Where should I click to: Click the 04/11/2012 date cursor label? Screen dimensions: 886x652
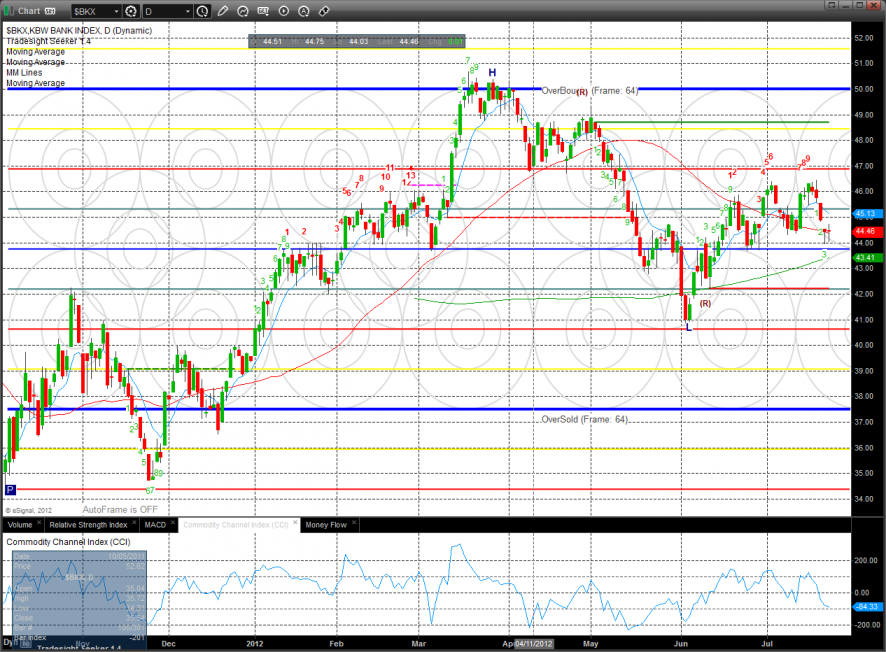tap(533, 644)
